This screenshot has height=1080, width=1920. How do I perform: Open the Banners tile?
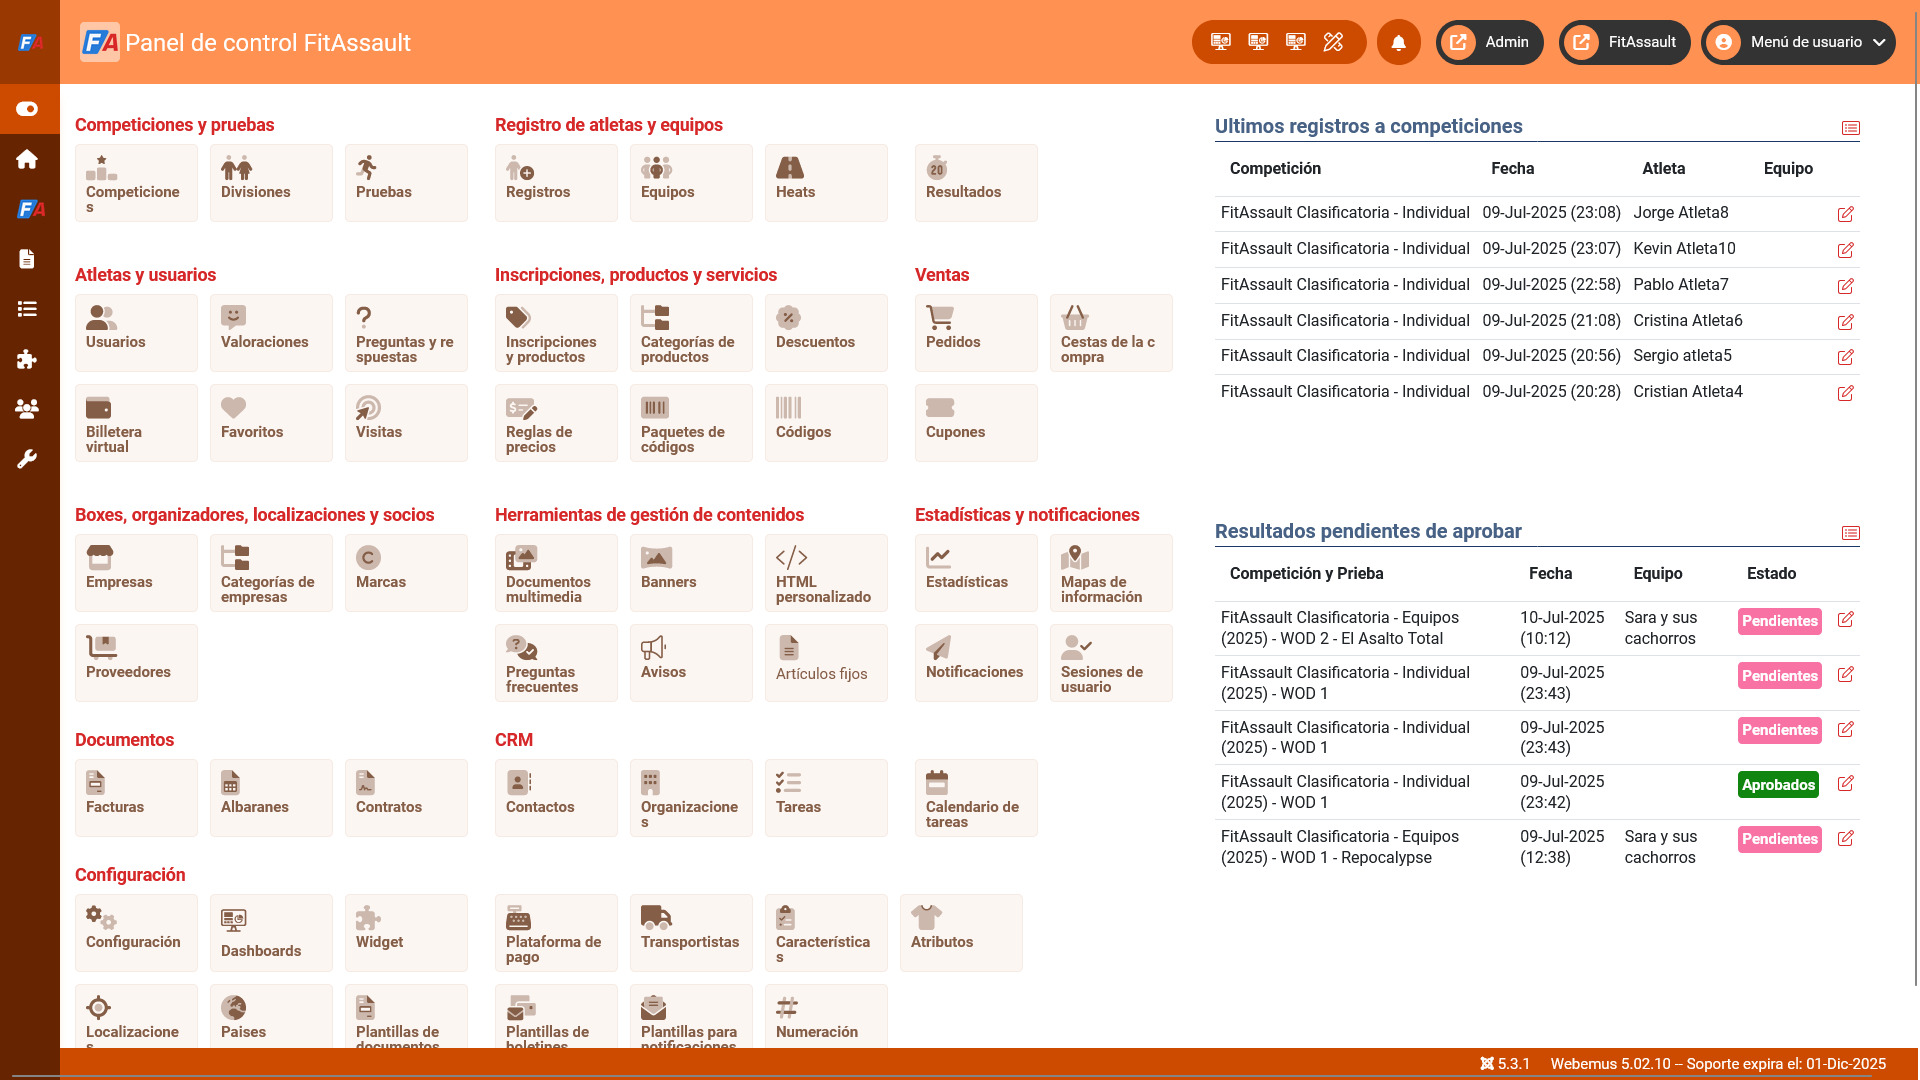tap(691, 573)
